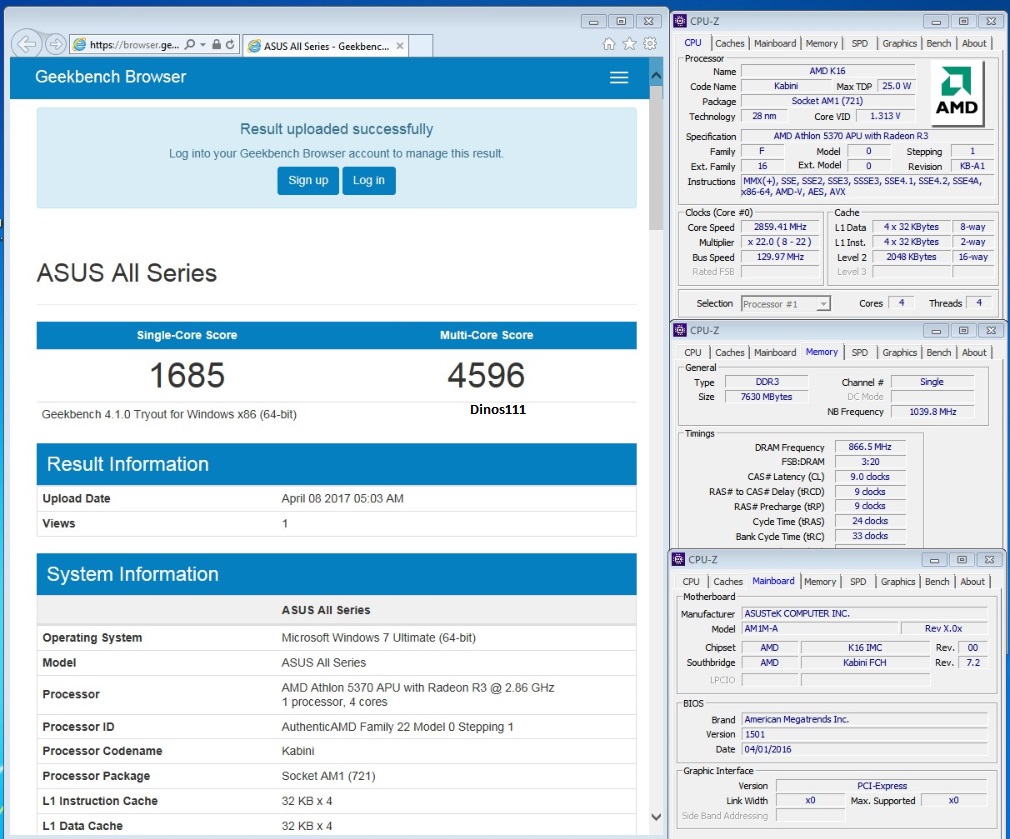Click the Log in button
1010x839 pixels.
(368, 180)
